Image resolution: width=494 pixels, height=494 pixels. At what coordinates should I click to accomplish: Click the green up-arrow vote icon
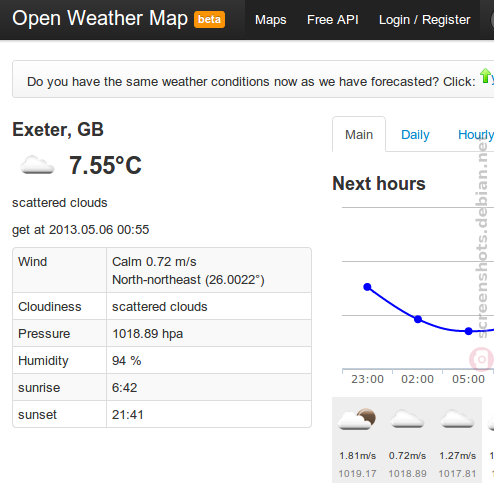pyautogui.click(x=485, y=76)
